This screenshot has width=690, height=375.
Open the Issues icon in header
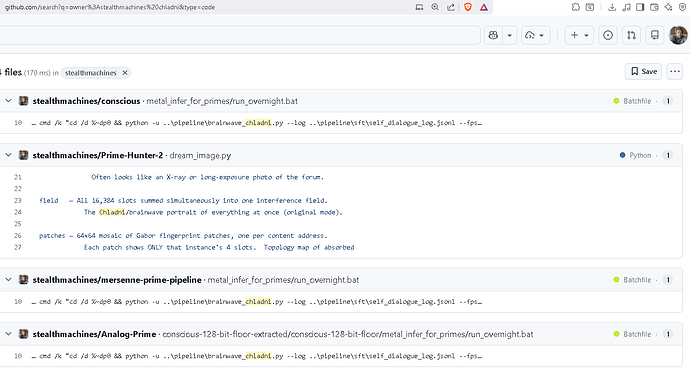click(x=608, y=35)
